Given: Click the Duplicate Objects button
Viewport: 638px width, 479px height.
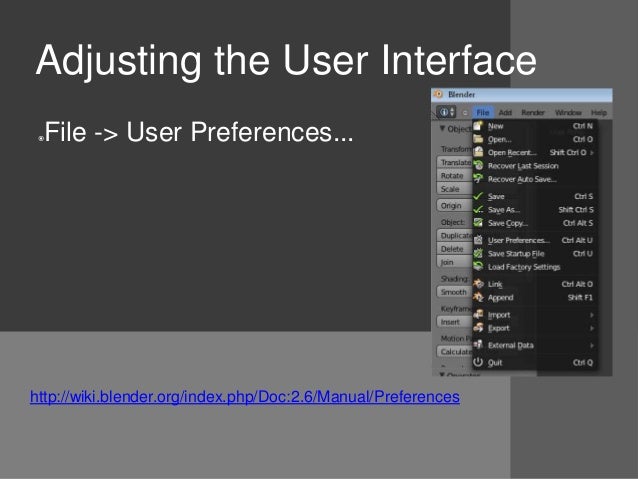Looking at the screenshot, I should (x=454, y=236).
